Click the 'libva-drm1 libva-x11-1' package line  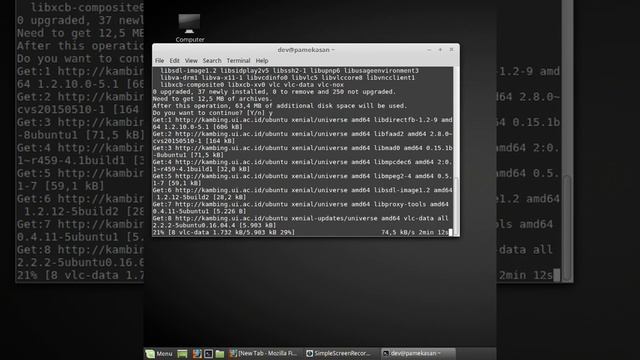point(287,78)
